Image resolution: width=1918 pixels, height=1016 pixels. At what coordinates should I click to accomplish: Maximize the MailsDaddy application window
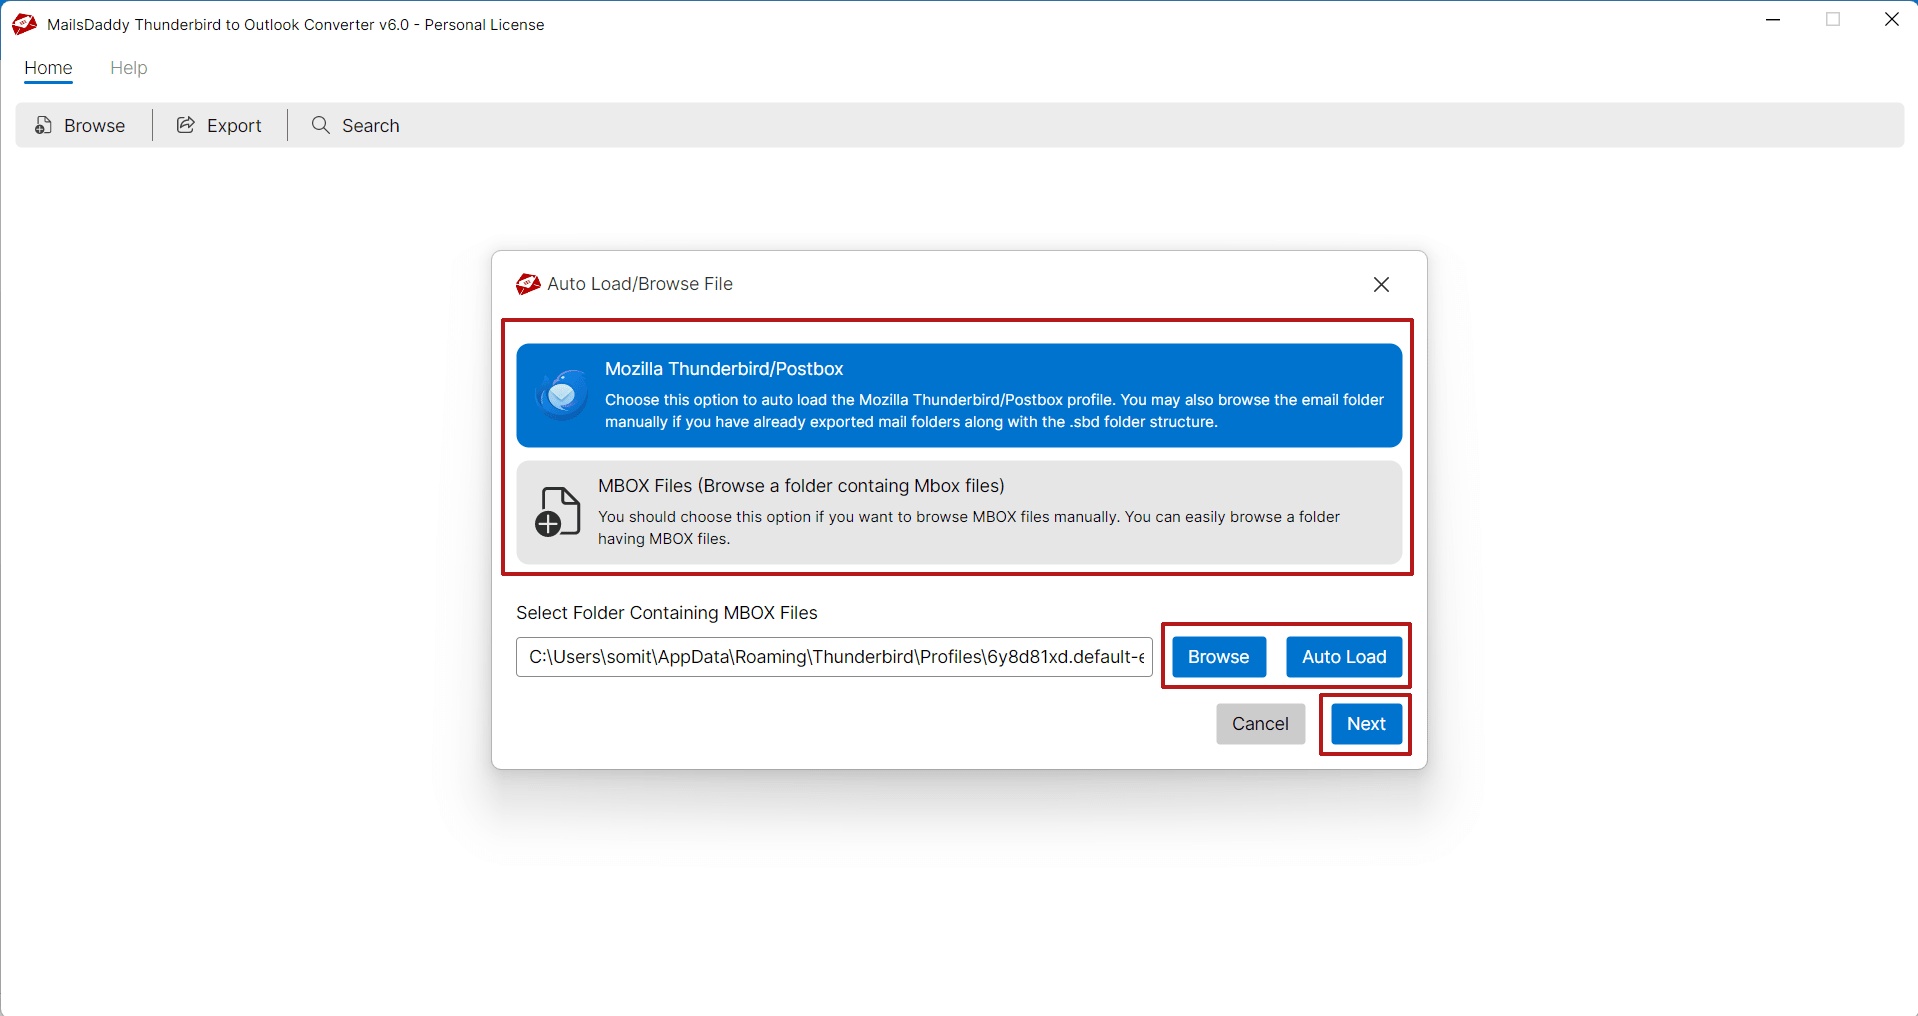click(x=1833, y=19)
